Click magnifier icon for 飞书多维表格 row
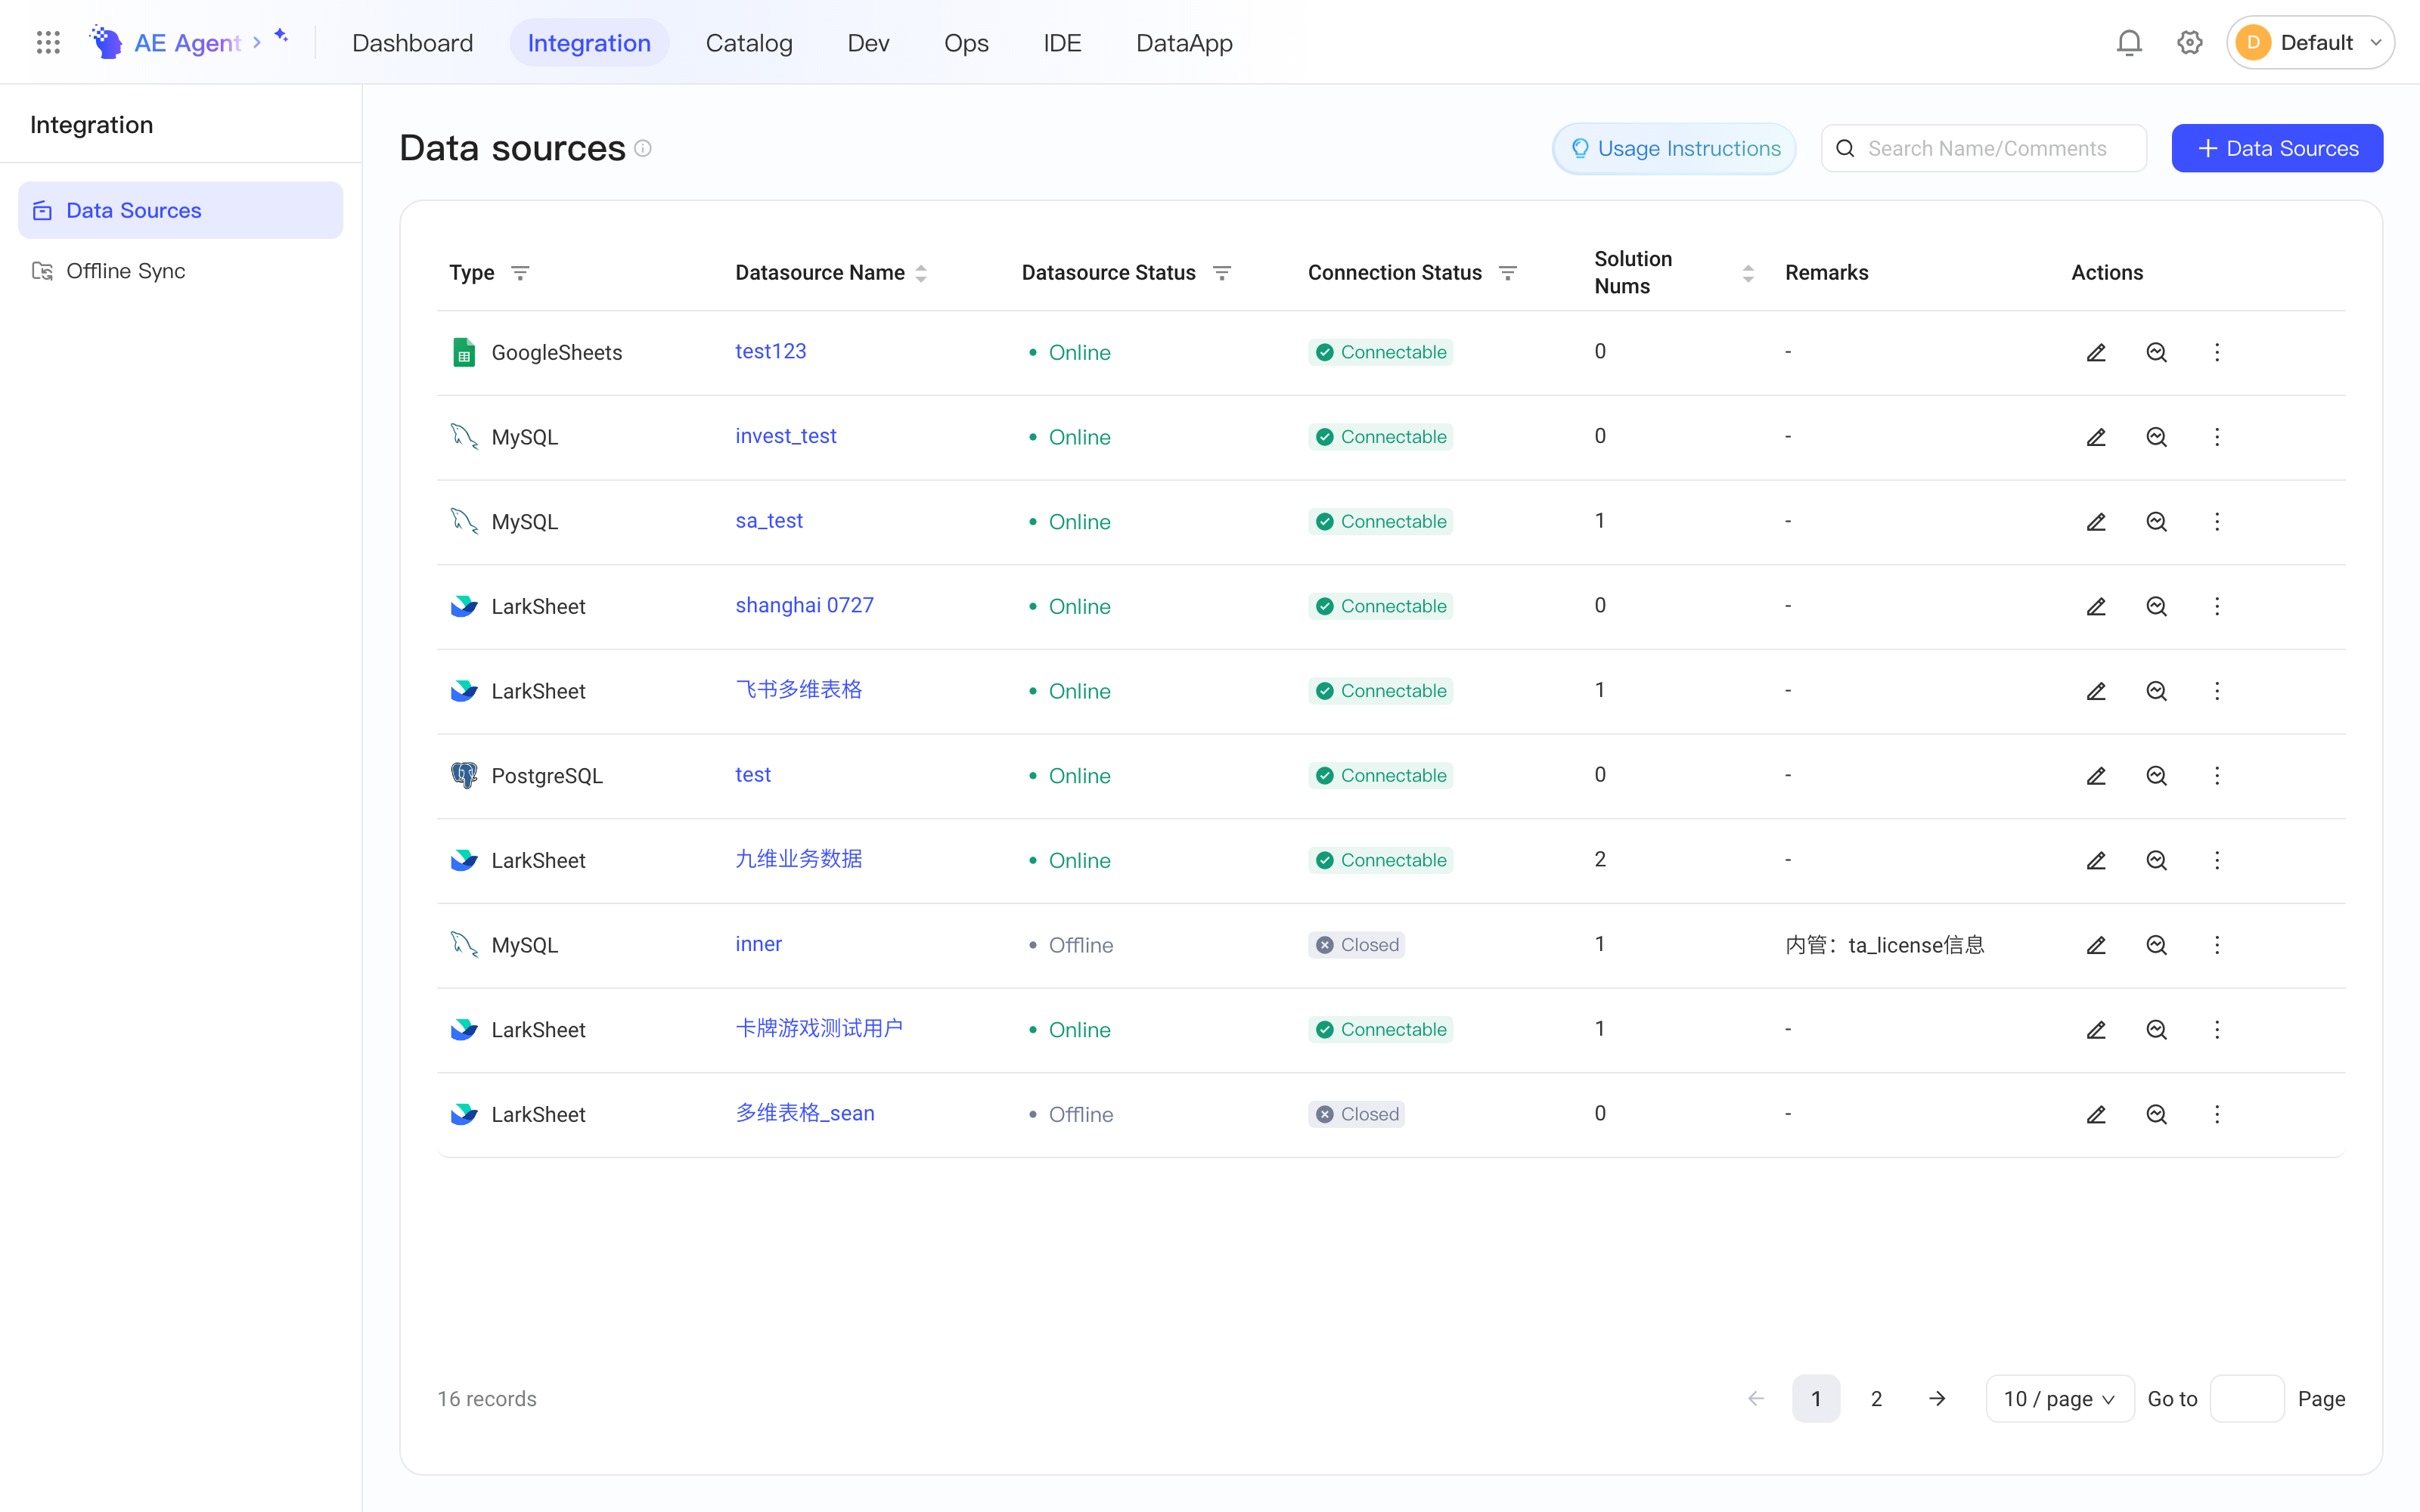This screenshot has height=1512, width=2420. [x=2156, y=691]
